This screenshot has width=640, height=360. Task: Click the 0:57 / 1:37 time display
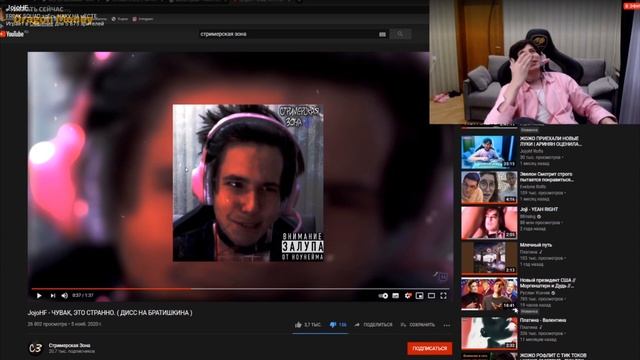click(83, 296)
